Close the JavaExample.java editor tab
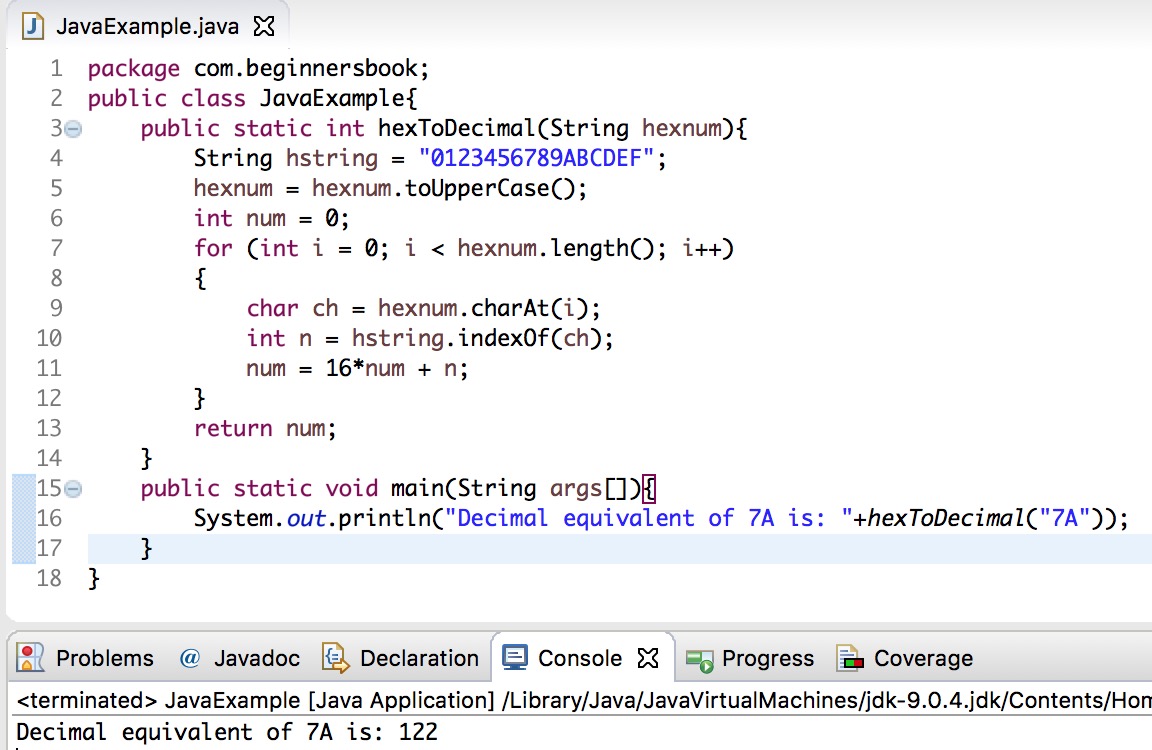 coord(264,26)
